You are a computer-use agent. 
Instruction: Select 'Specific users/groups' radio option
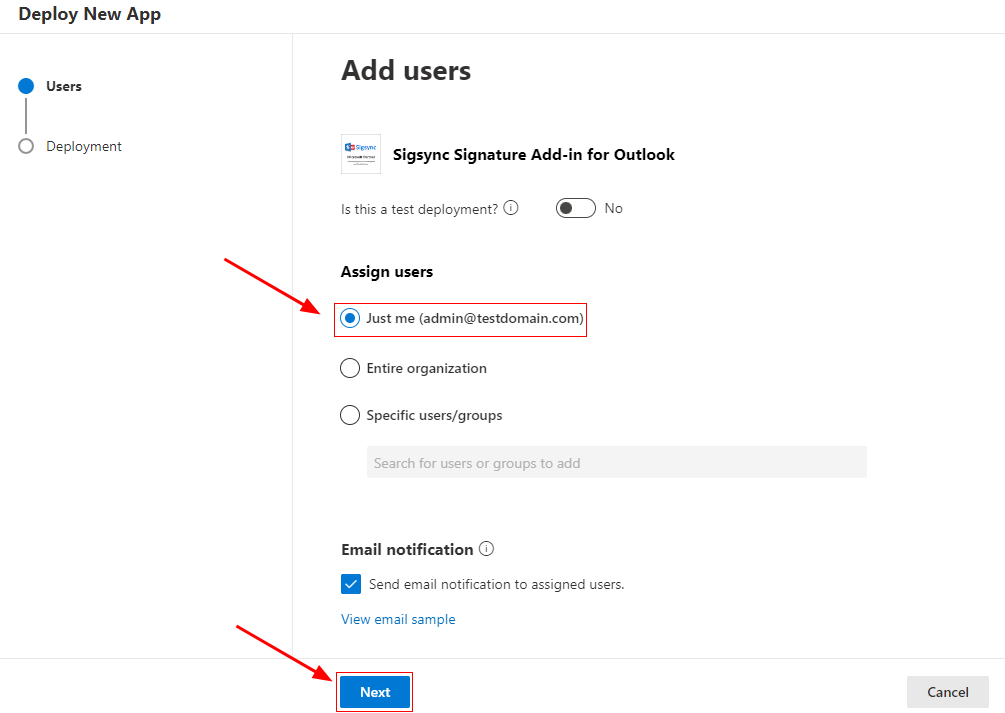click(x=350, y=415)
